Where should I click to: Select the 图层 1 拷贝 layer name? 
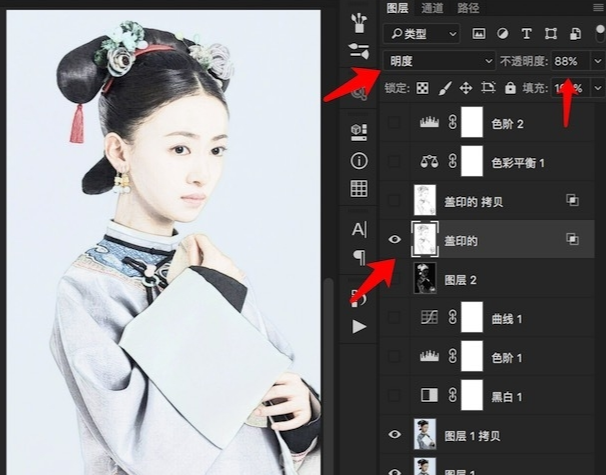(472, 436)
